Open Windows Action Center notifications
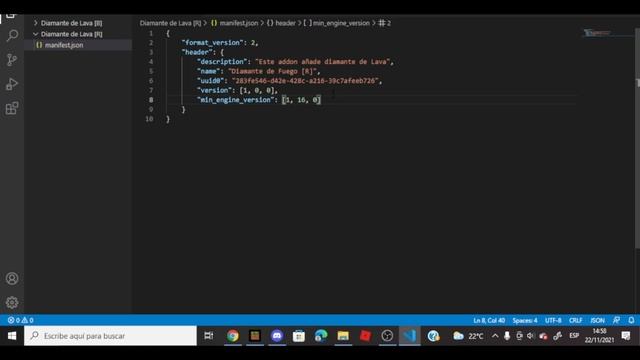This screenshot has height=360, width=640. tap(626, 336)
